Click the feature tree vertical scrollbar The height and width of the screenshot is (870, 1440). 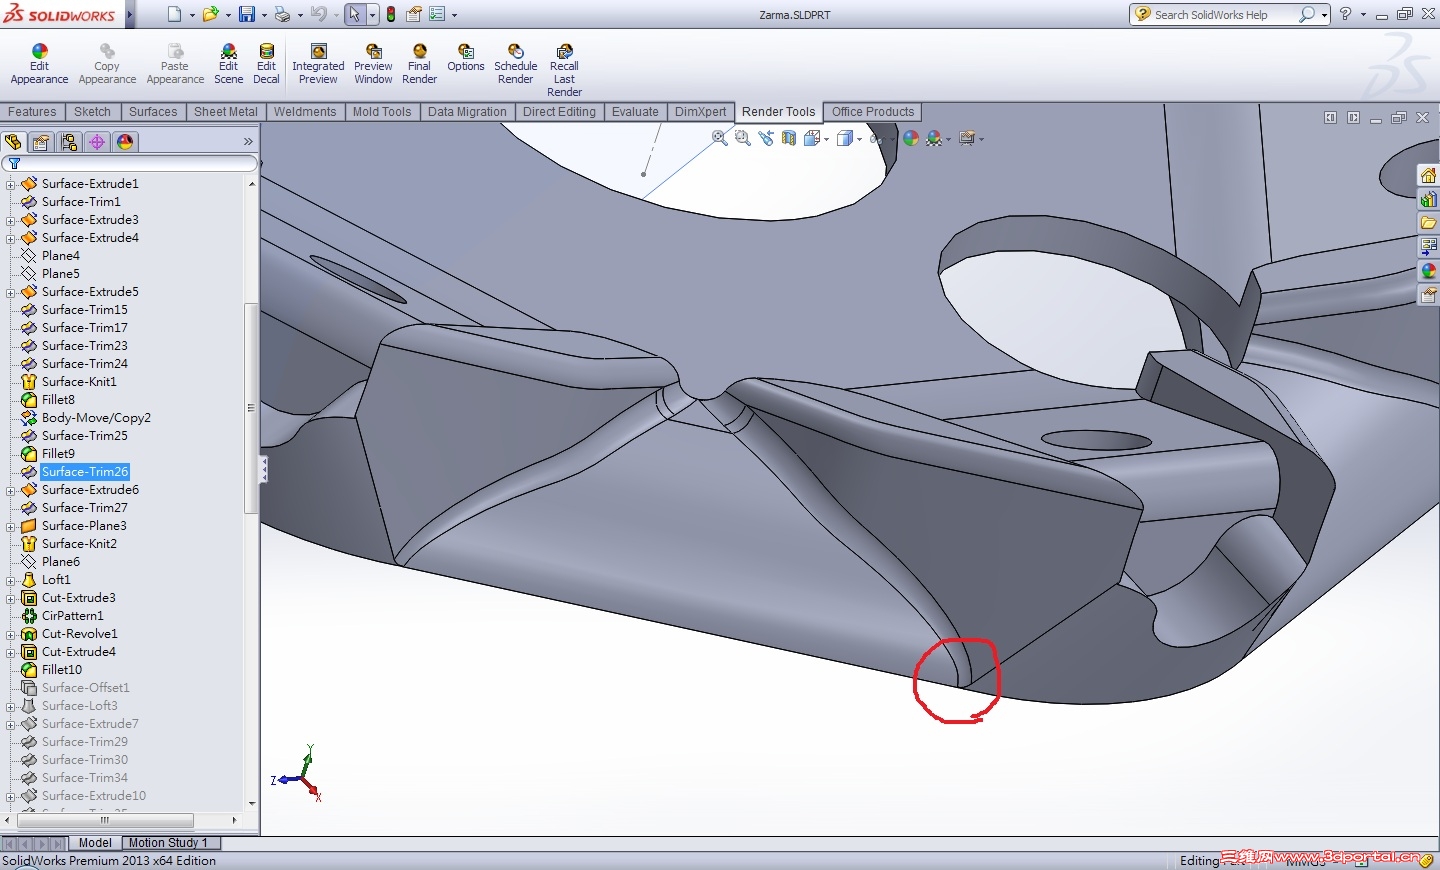pos(251,408)
